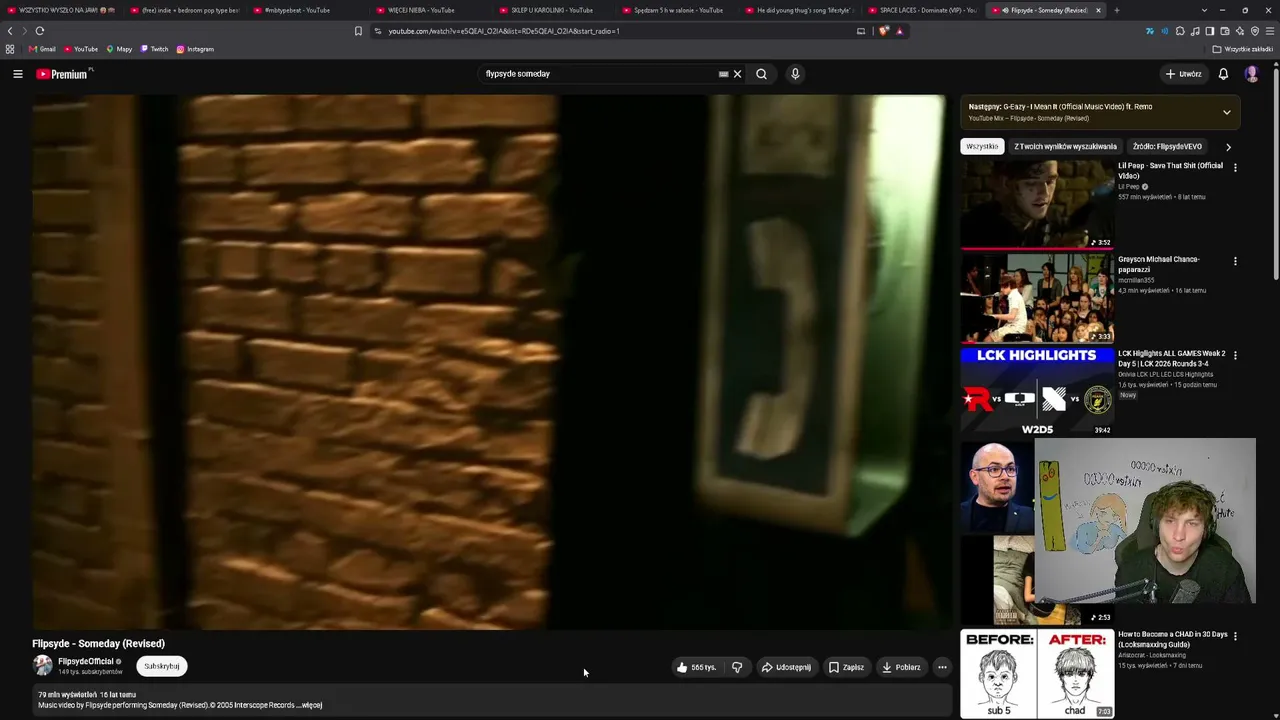
Task: Open options for Lil Peep video
Action: [x=1235, y=168]
